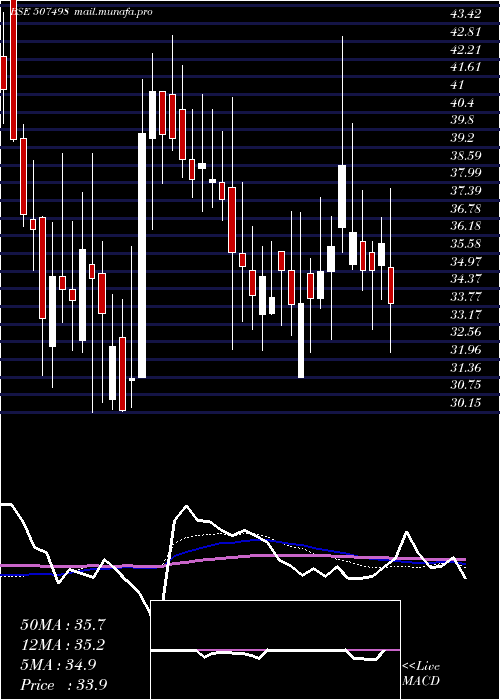Click the 39.8 price axis label
The image size is (500, 700).
pyautogui.click(x=462, y=121)
